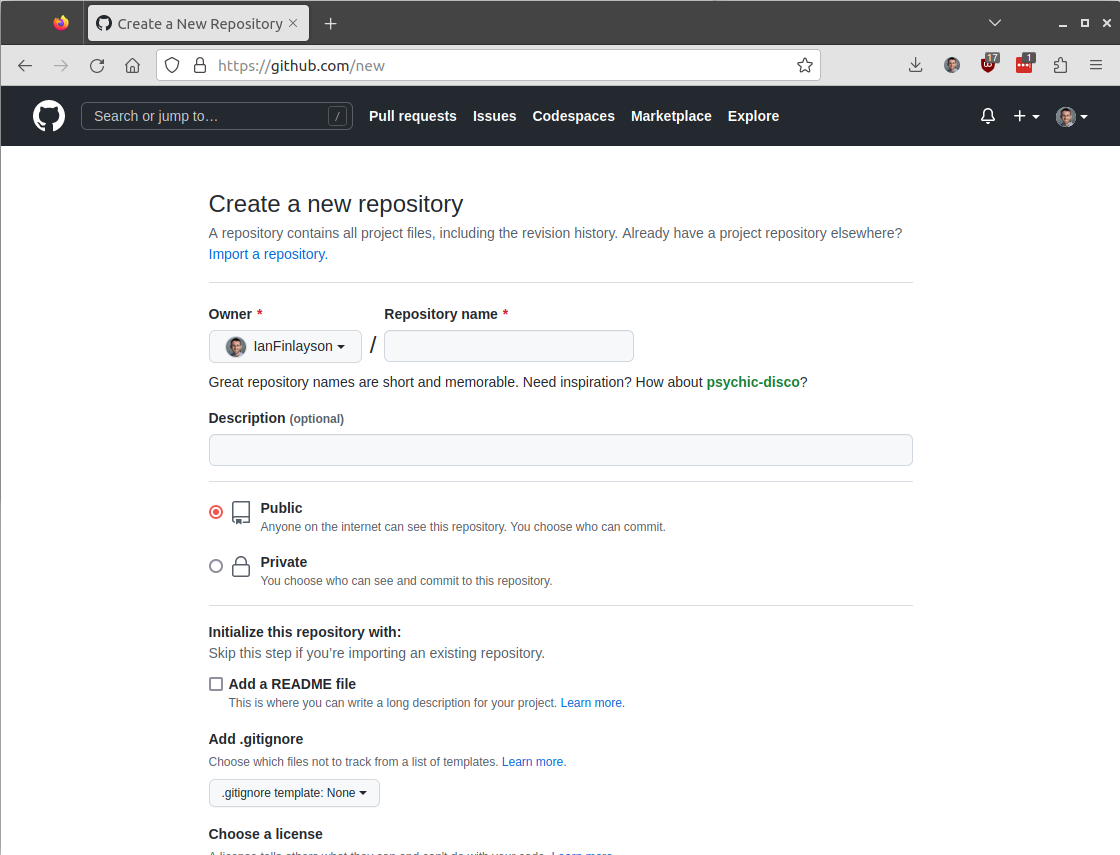Screen dimensions: 1120x855
Task: Reload the page
Action: [97, 66]
